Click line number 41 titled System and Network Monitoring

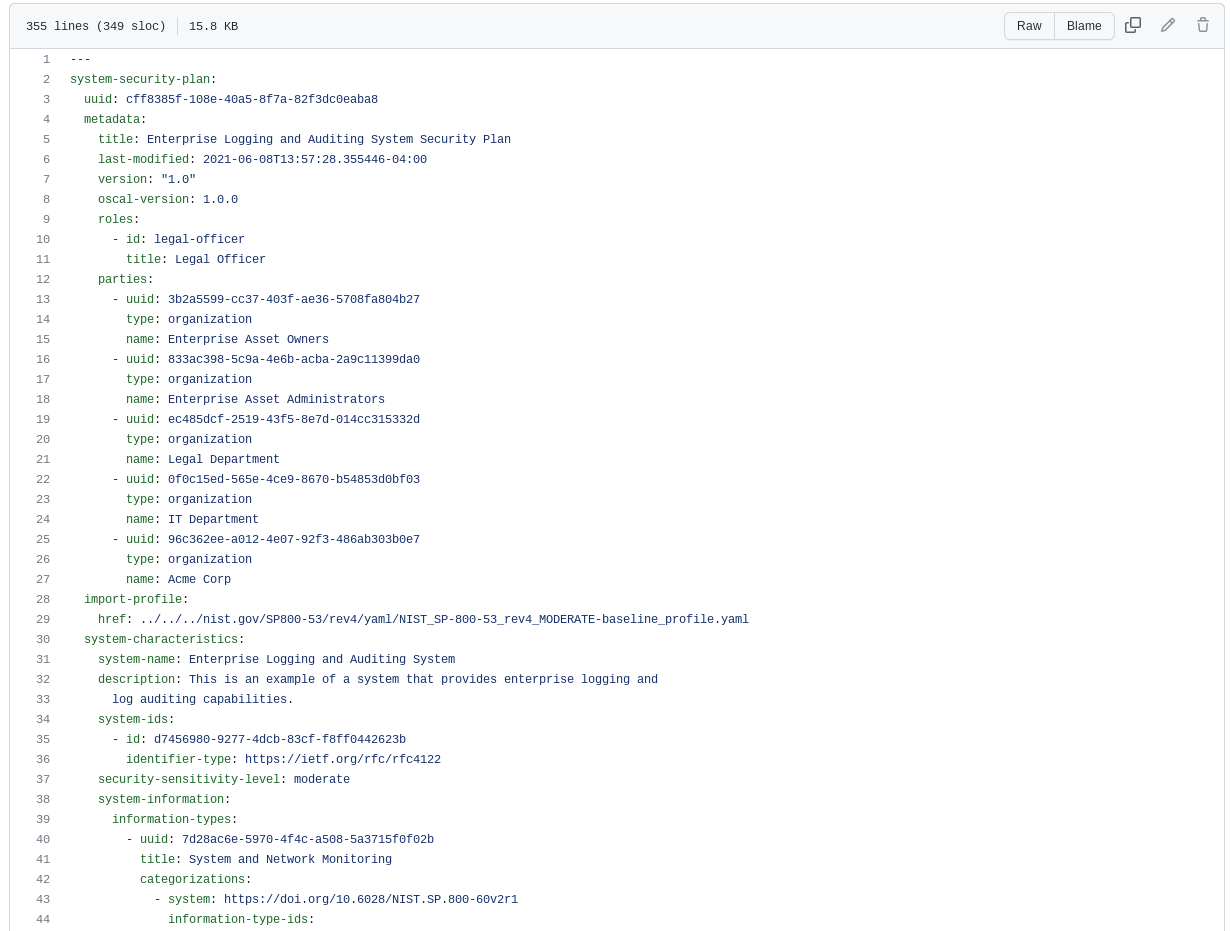43,859
